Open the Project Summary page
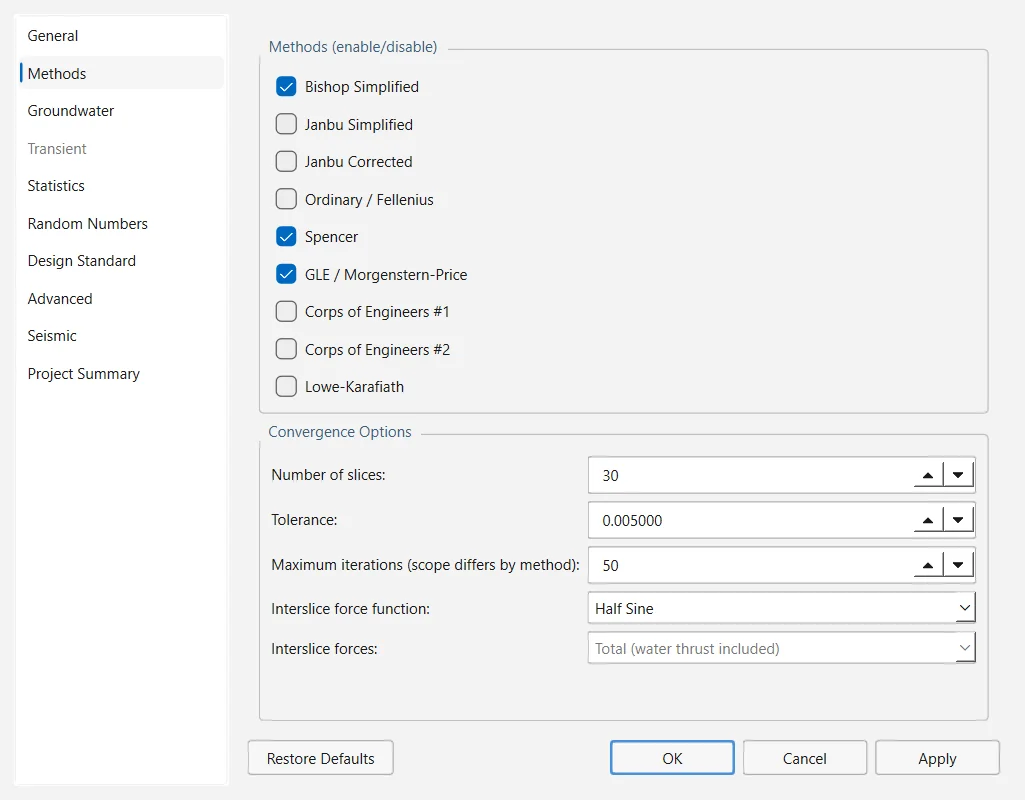1025x800 pixels. click(122, 374)
